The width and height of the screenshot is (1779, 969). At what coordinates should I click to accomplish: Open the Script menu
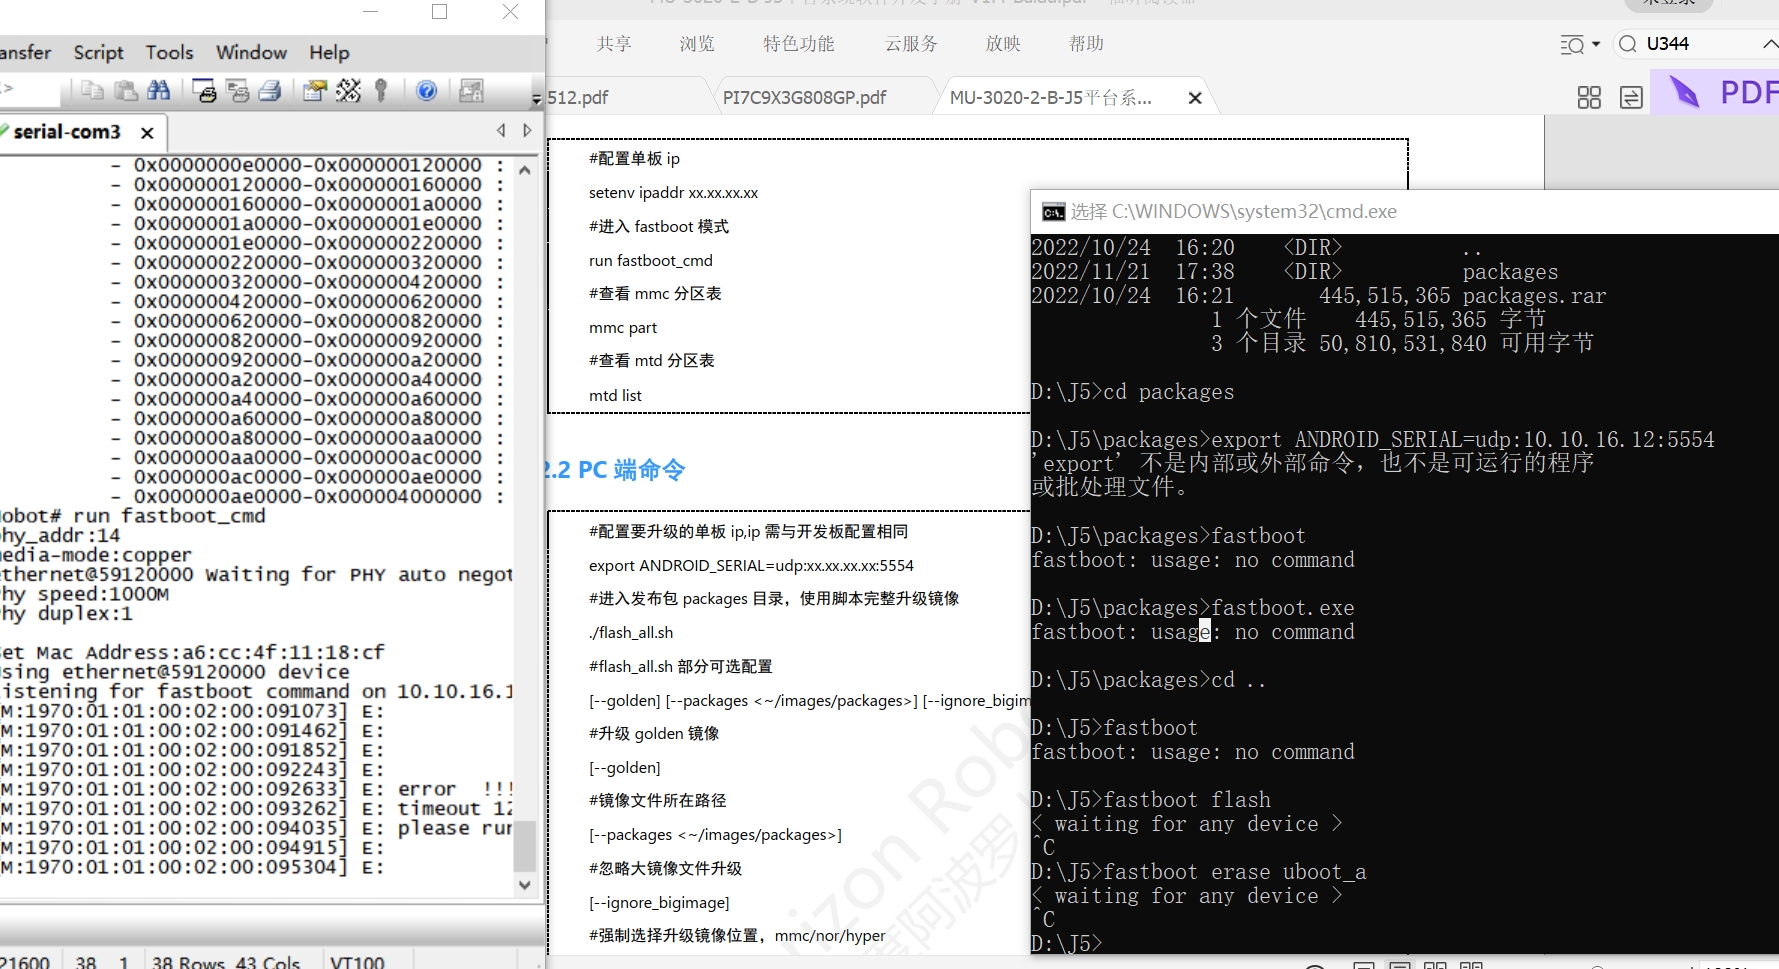tap(98, 52)
